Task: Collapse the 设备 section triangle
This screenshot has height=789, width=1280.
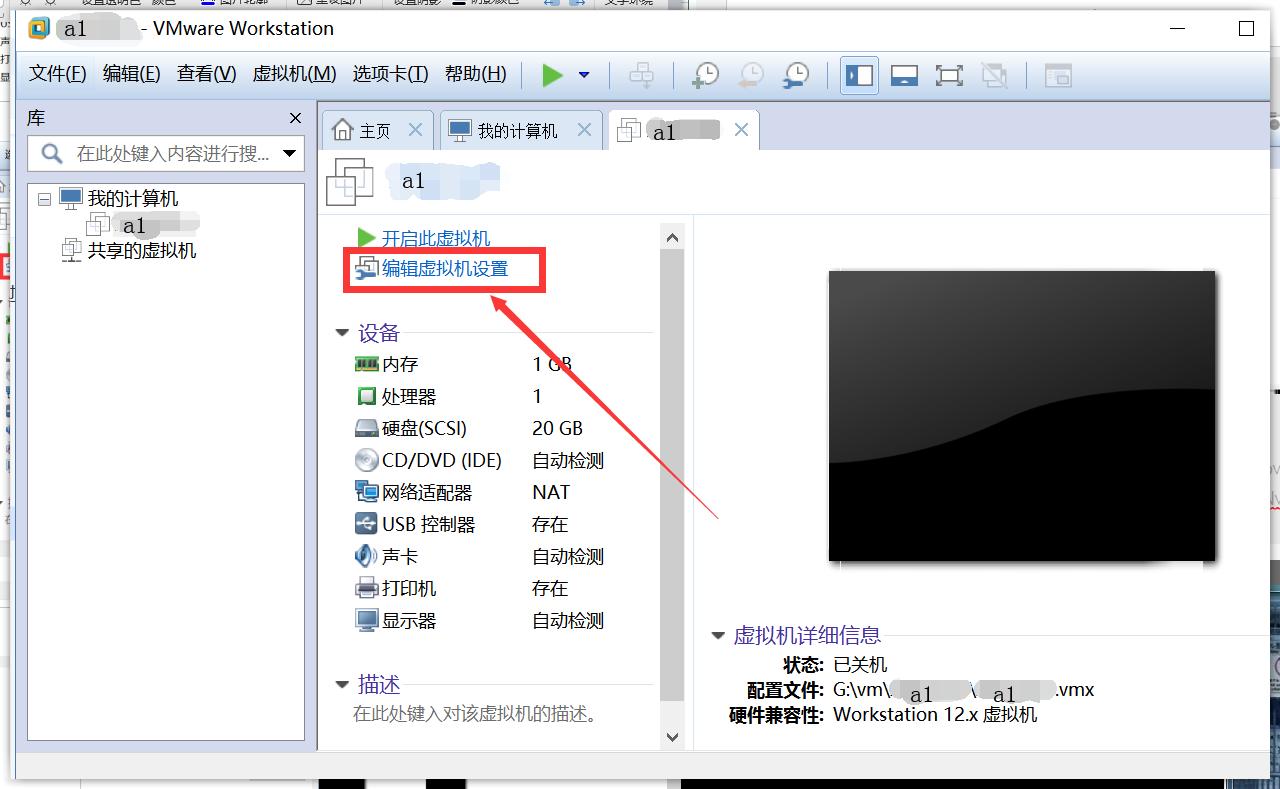Action: pyautogui.click(x=342, y=333)
